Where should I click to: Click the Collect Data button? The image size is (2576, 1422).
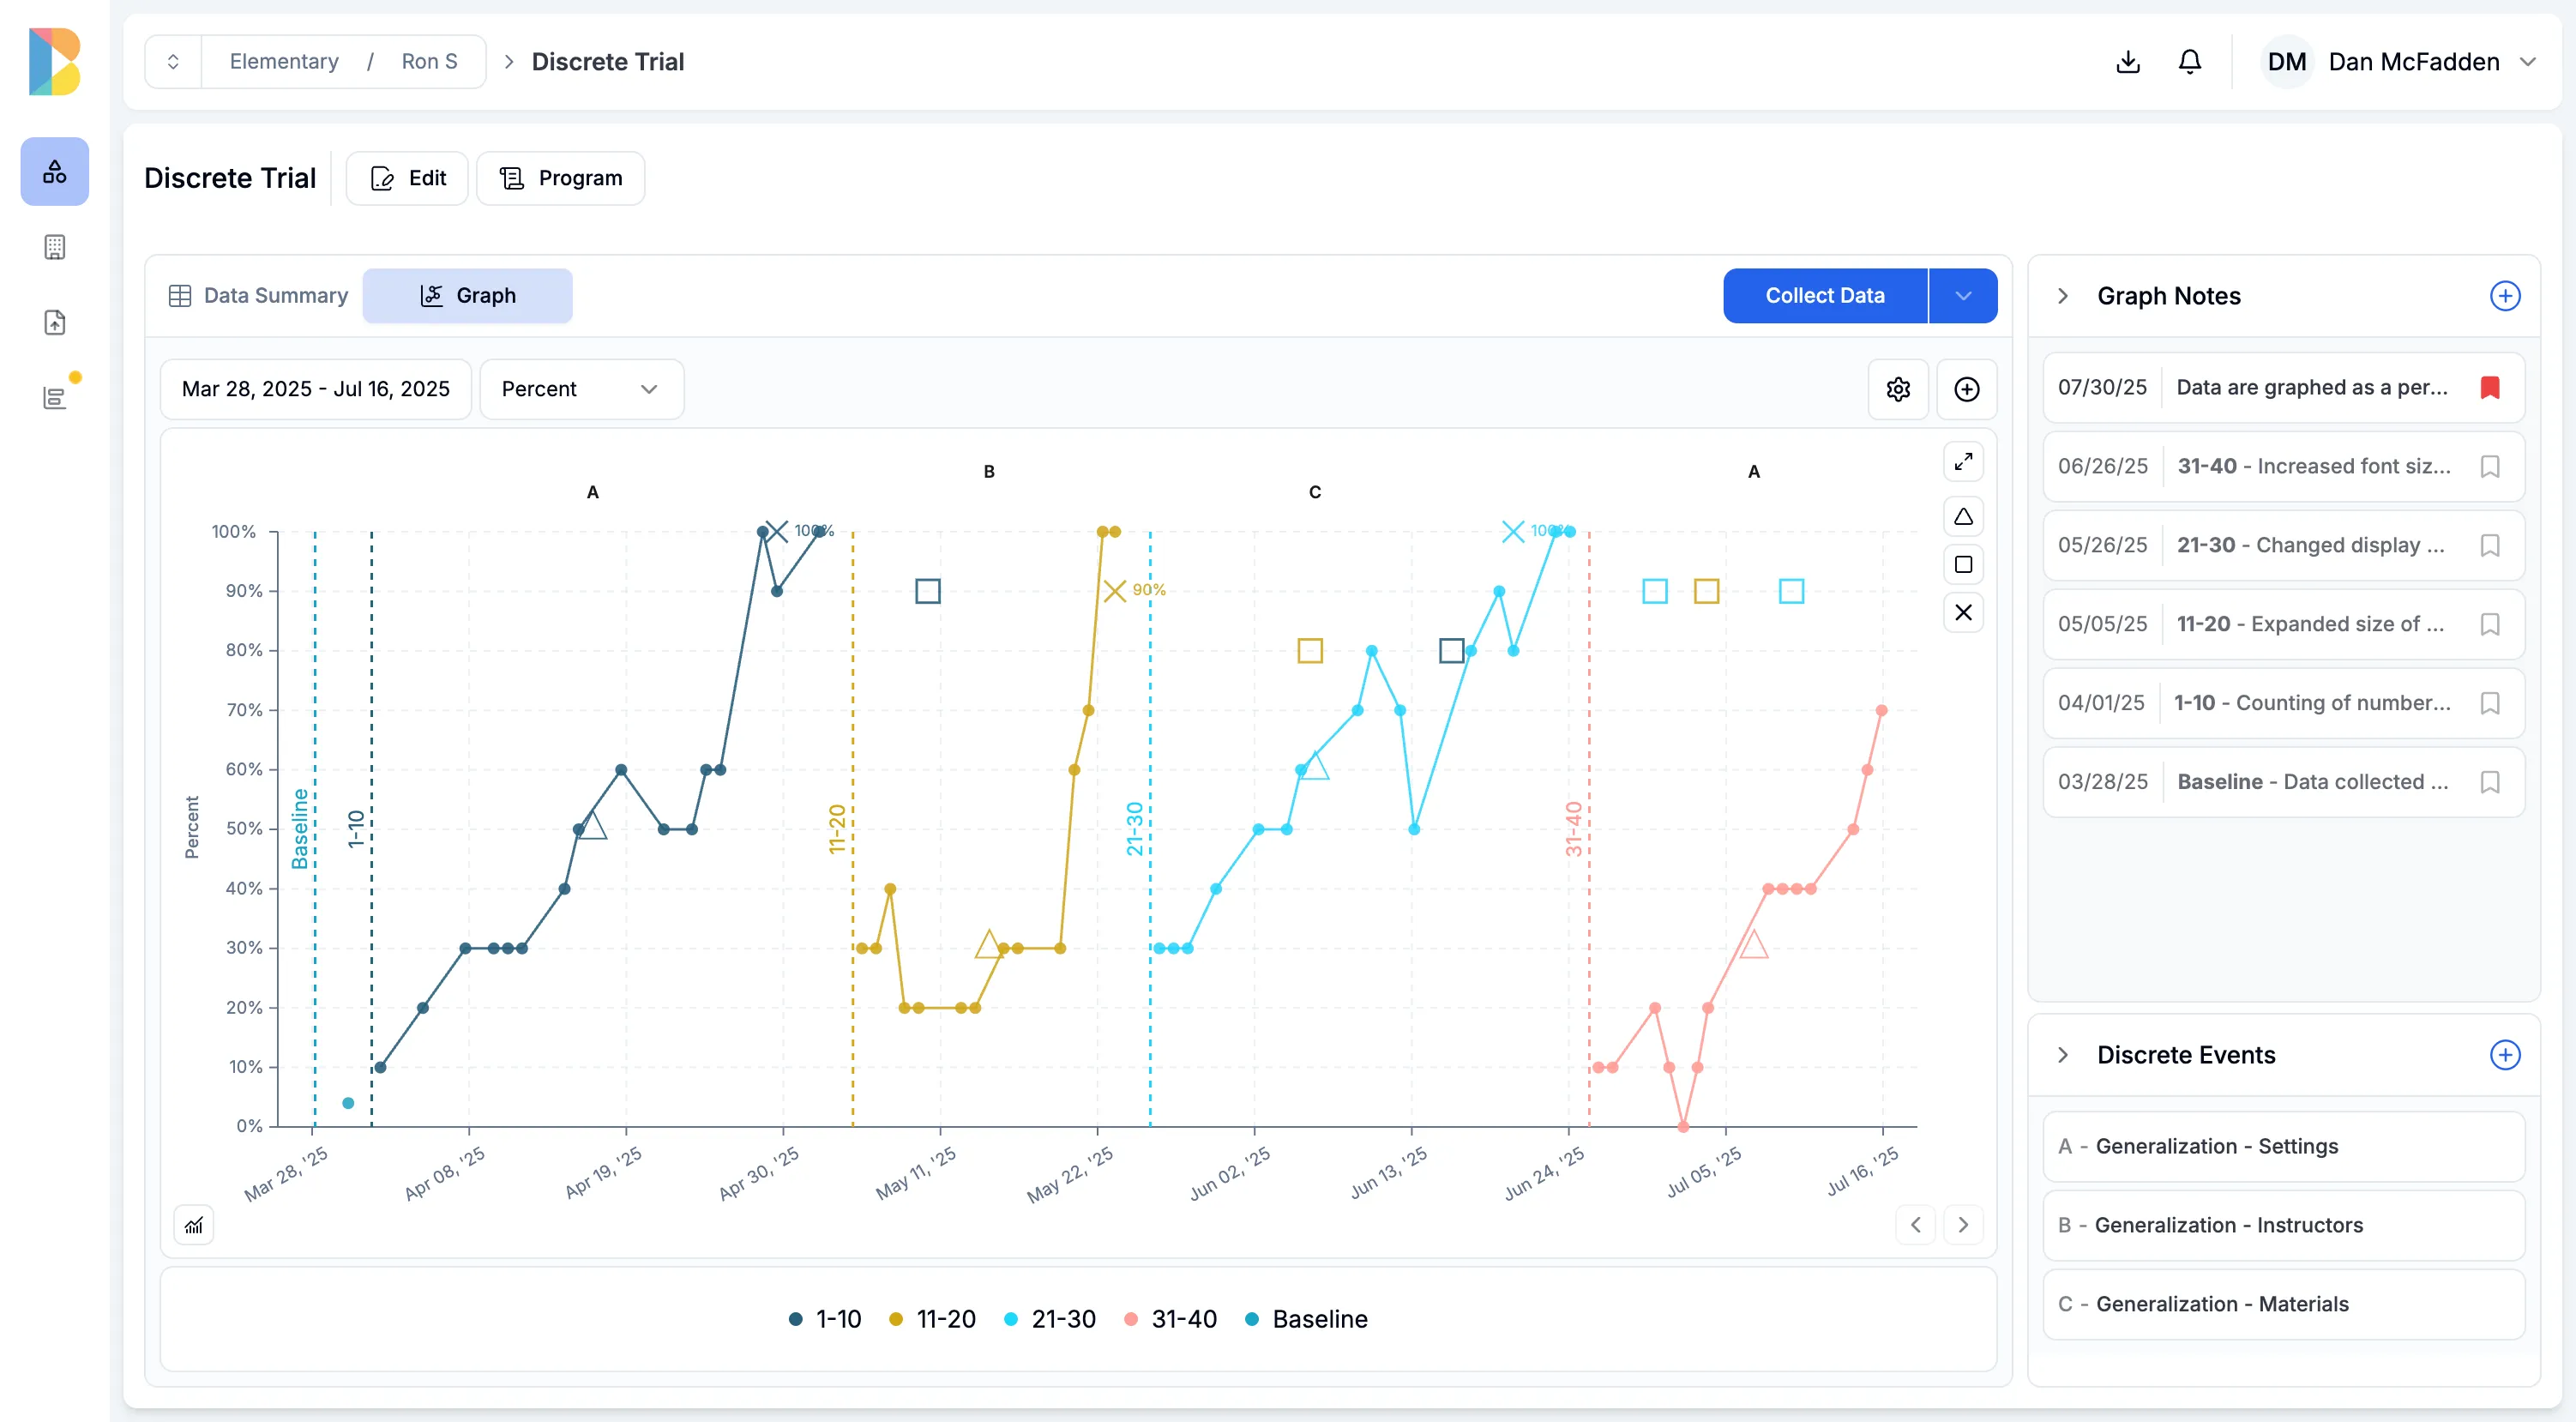tap(1825, 296)
